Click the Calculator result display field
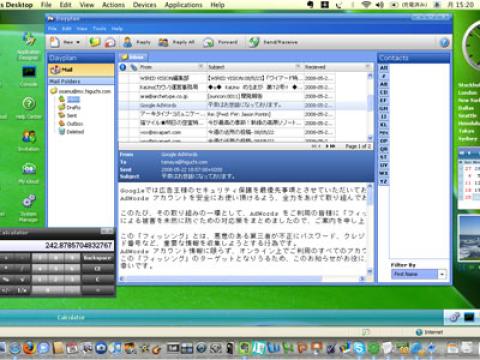This screenshot has height=360, width=480. pos(57,246)
